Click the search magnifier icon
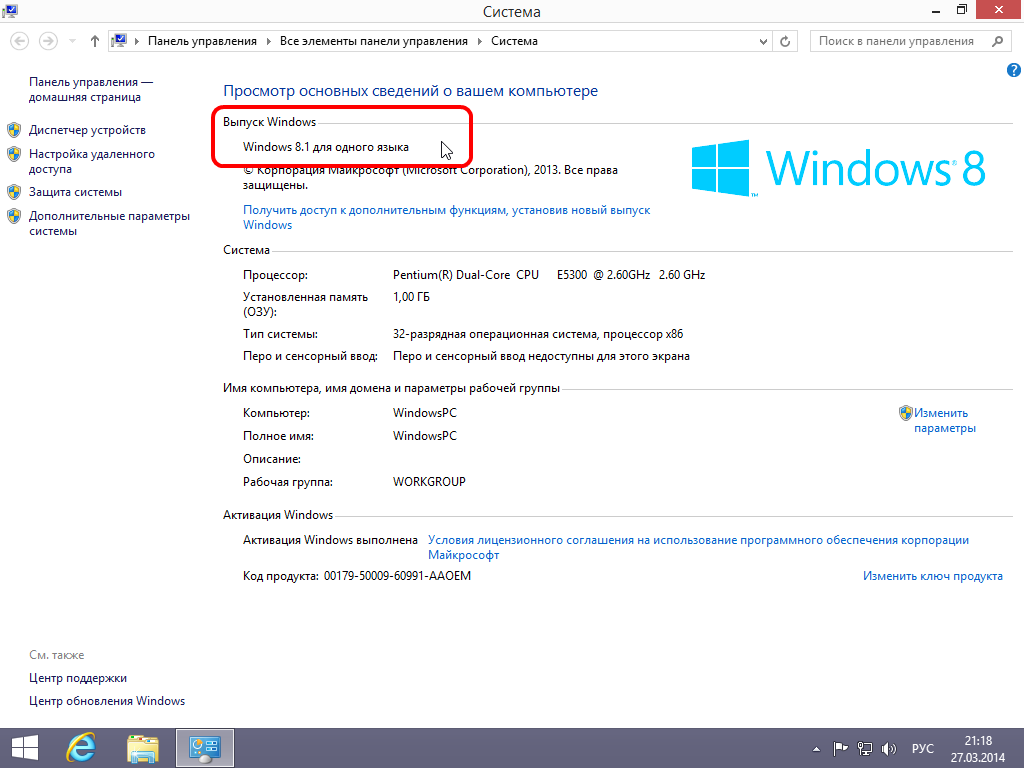 (997, 41)
